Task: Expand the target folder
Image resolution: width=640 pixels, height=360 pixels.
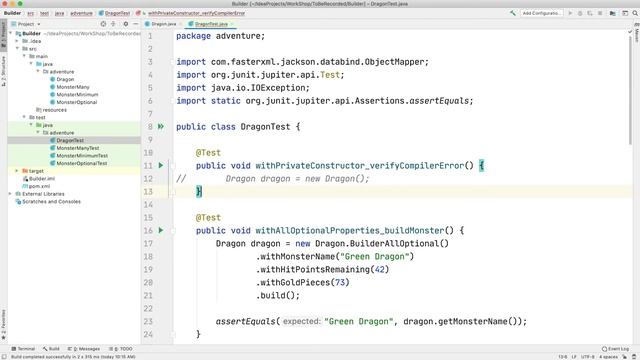Action: pos(17,171)
